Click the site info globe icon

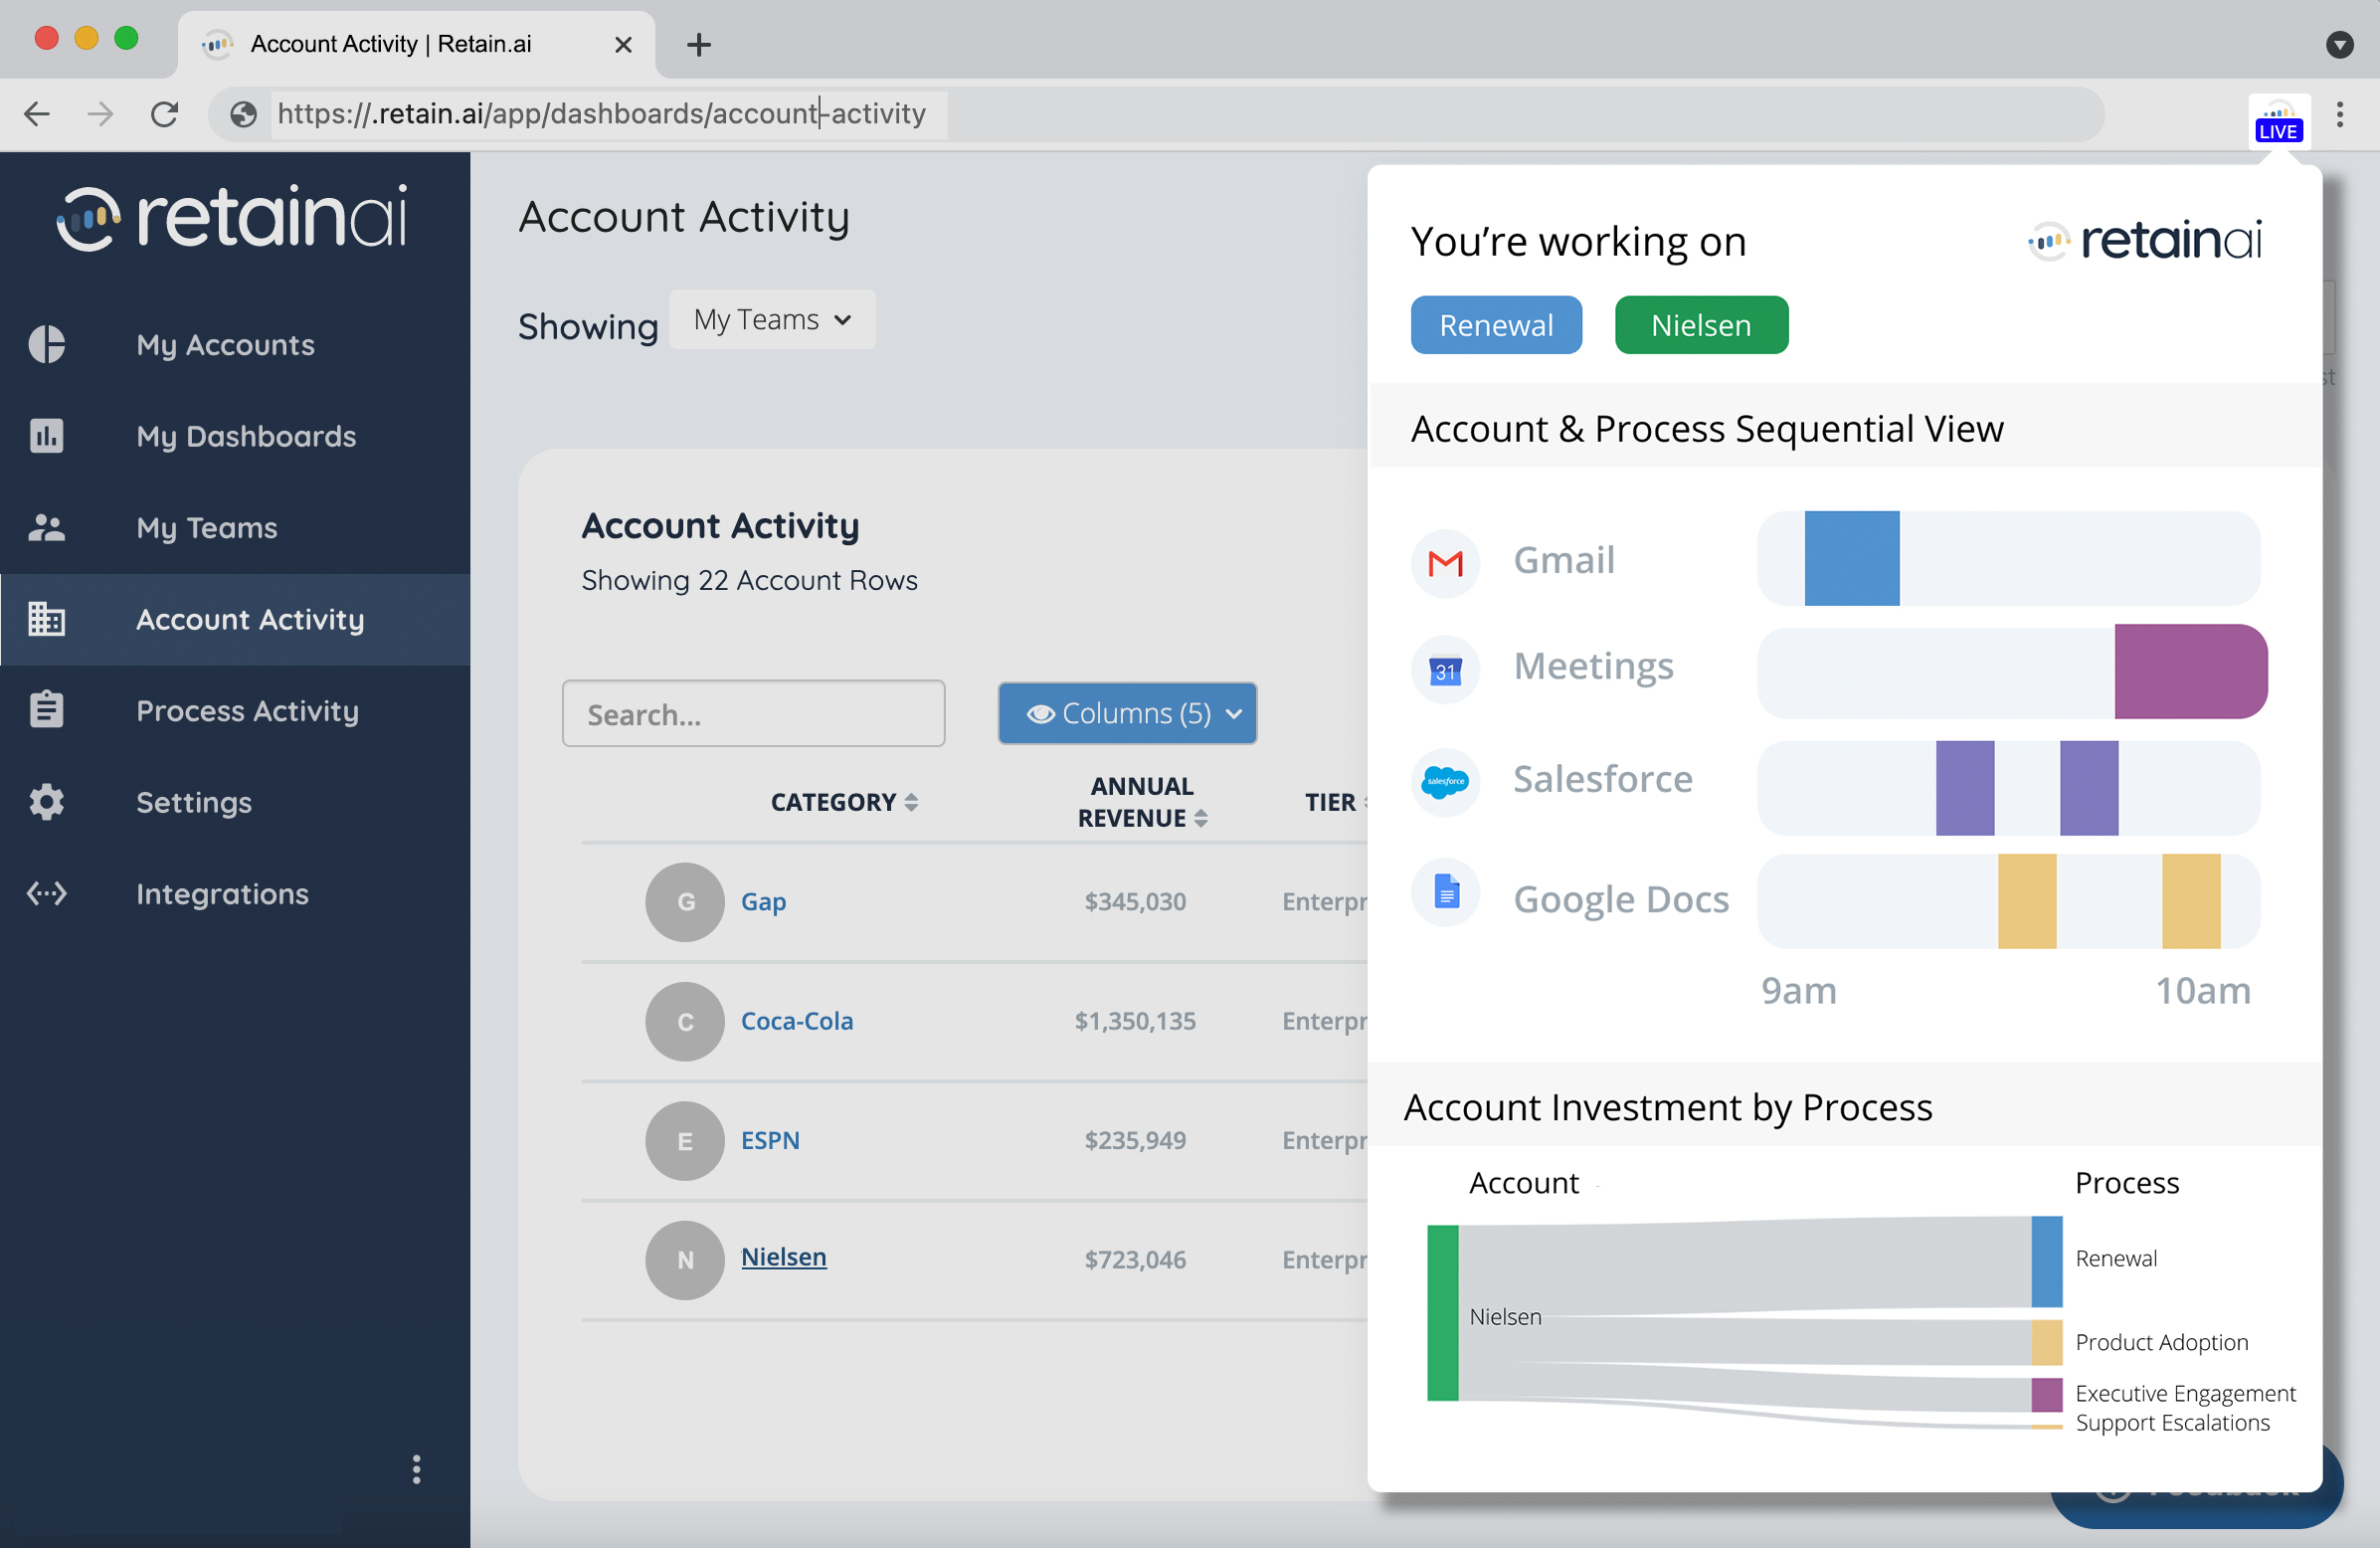(243, 114)
